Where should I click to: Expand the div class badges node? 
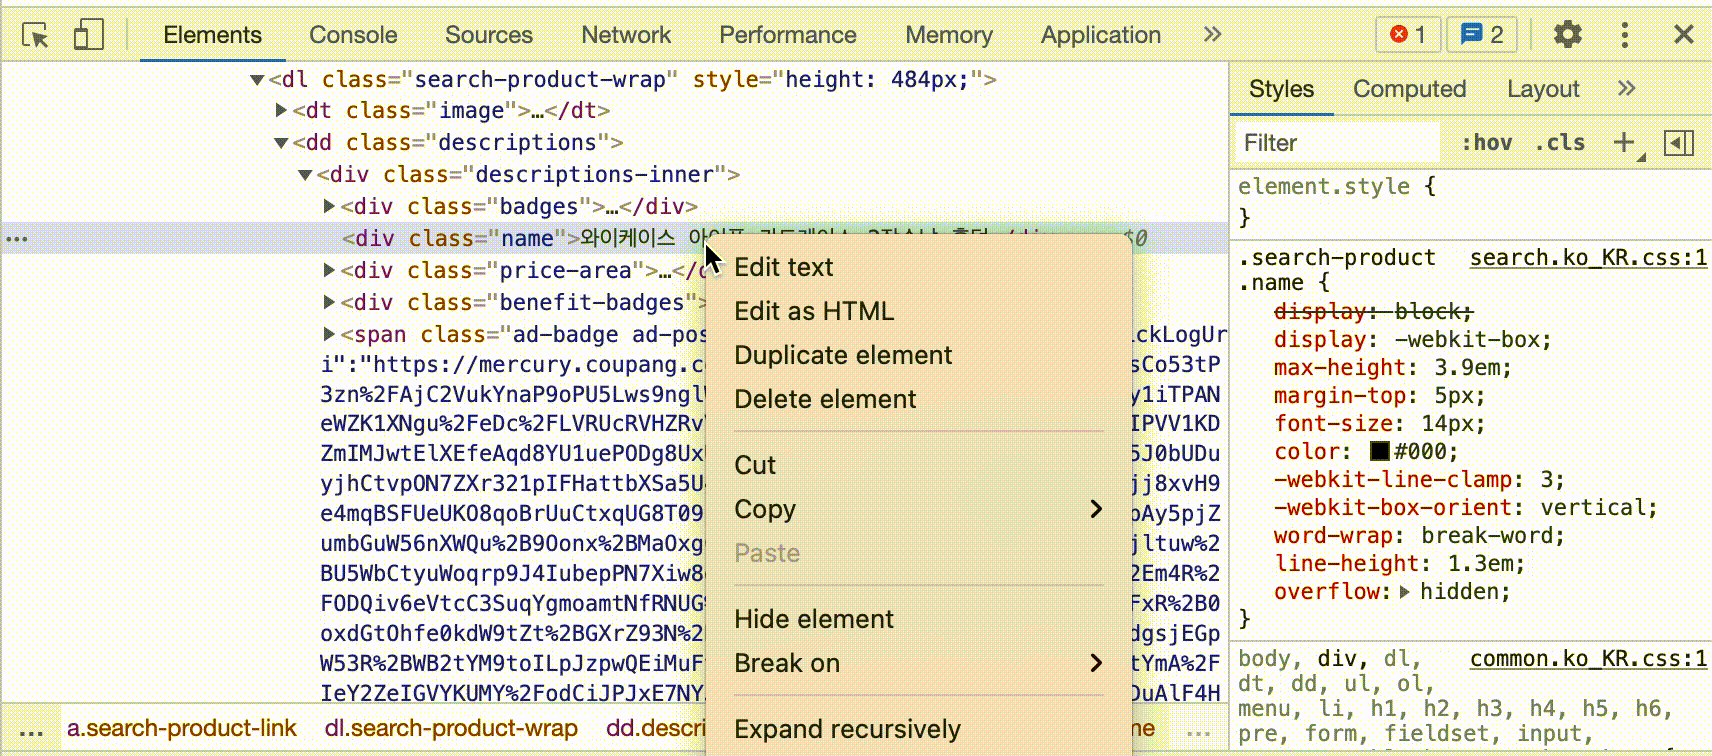pos(330,206)
